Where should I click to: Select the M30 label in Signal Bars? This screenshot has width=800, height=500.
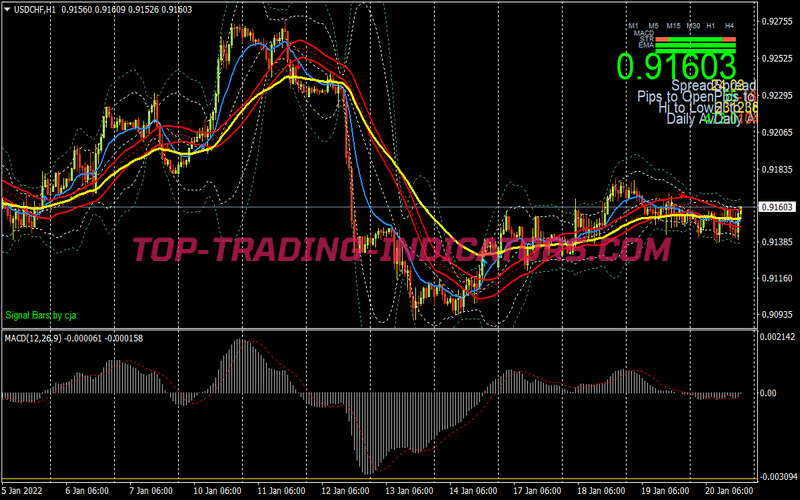point(693,26)
